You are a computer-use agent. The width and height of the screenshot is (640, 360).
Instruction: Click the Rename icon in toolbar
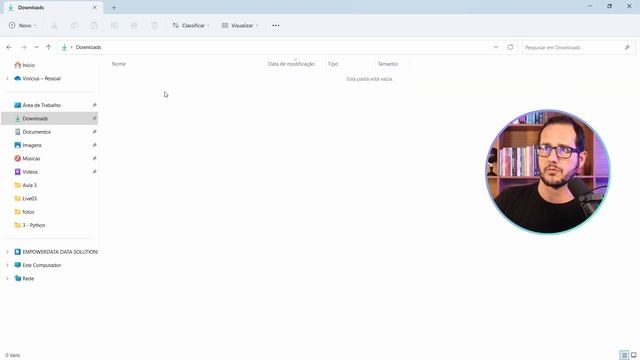pyautogui.click(x=114, y=25)
